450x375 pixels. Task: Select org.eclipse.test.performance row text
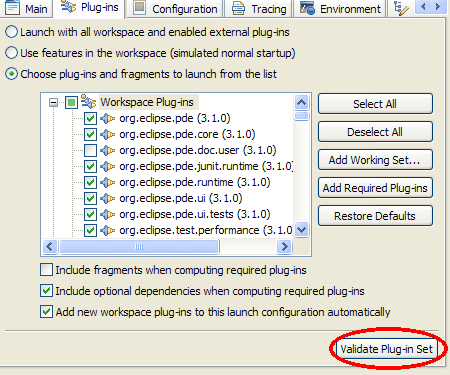point(206,230)
